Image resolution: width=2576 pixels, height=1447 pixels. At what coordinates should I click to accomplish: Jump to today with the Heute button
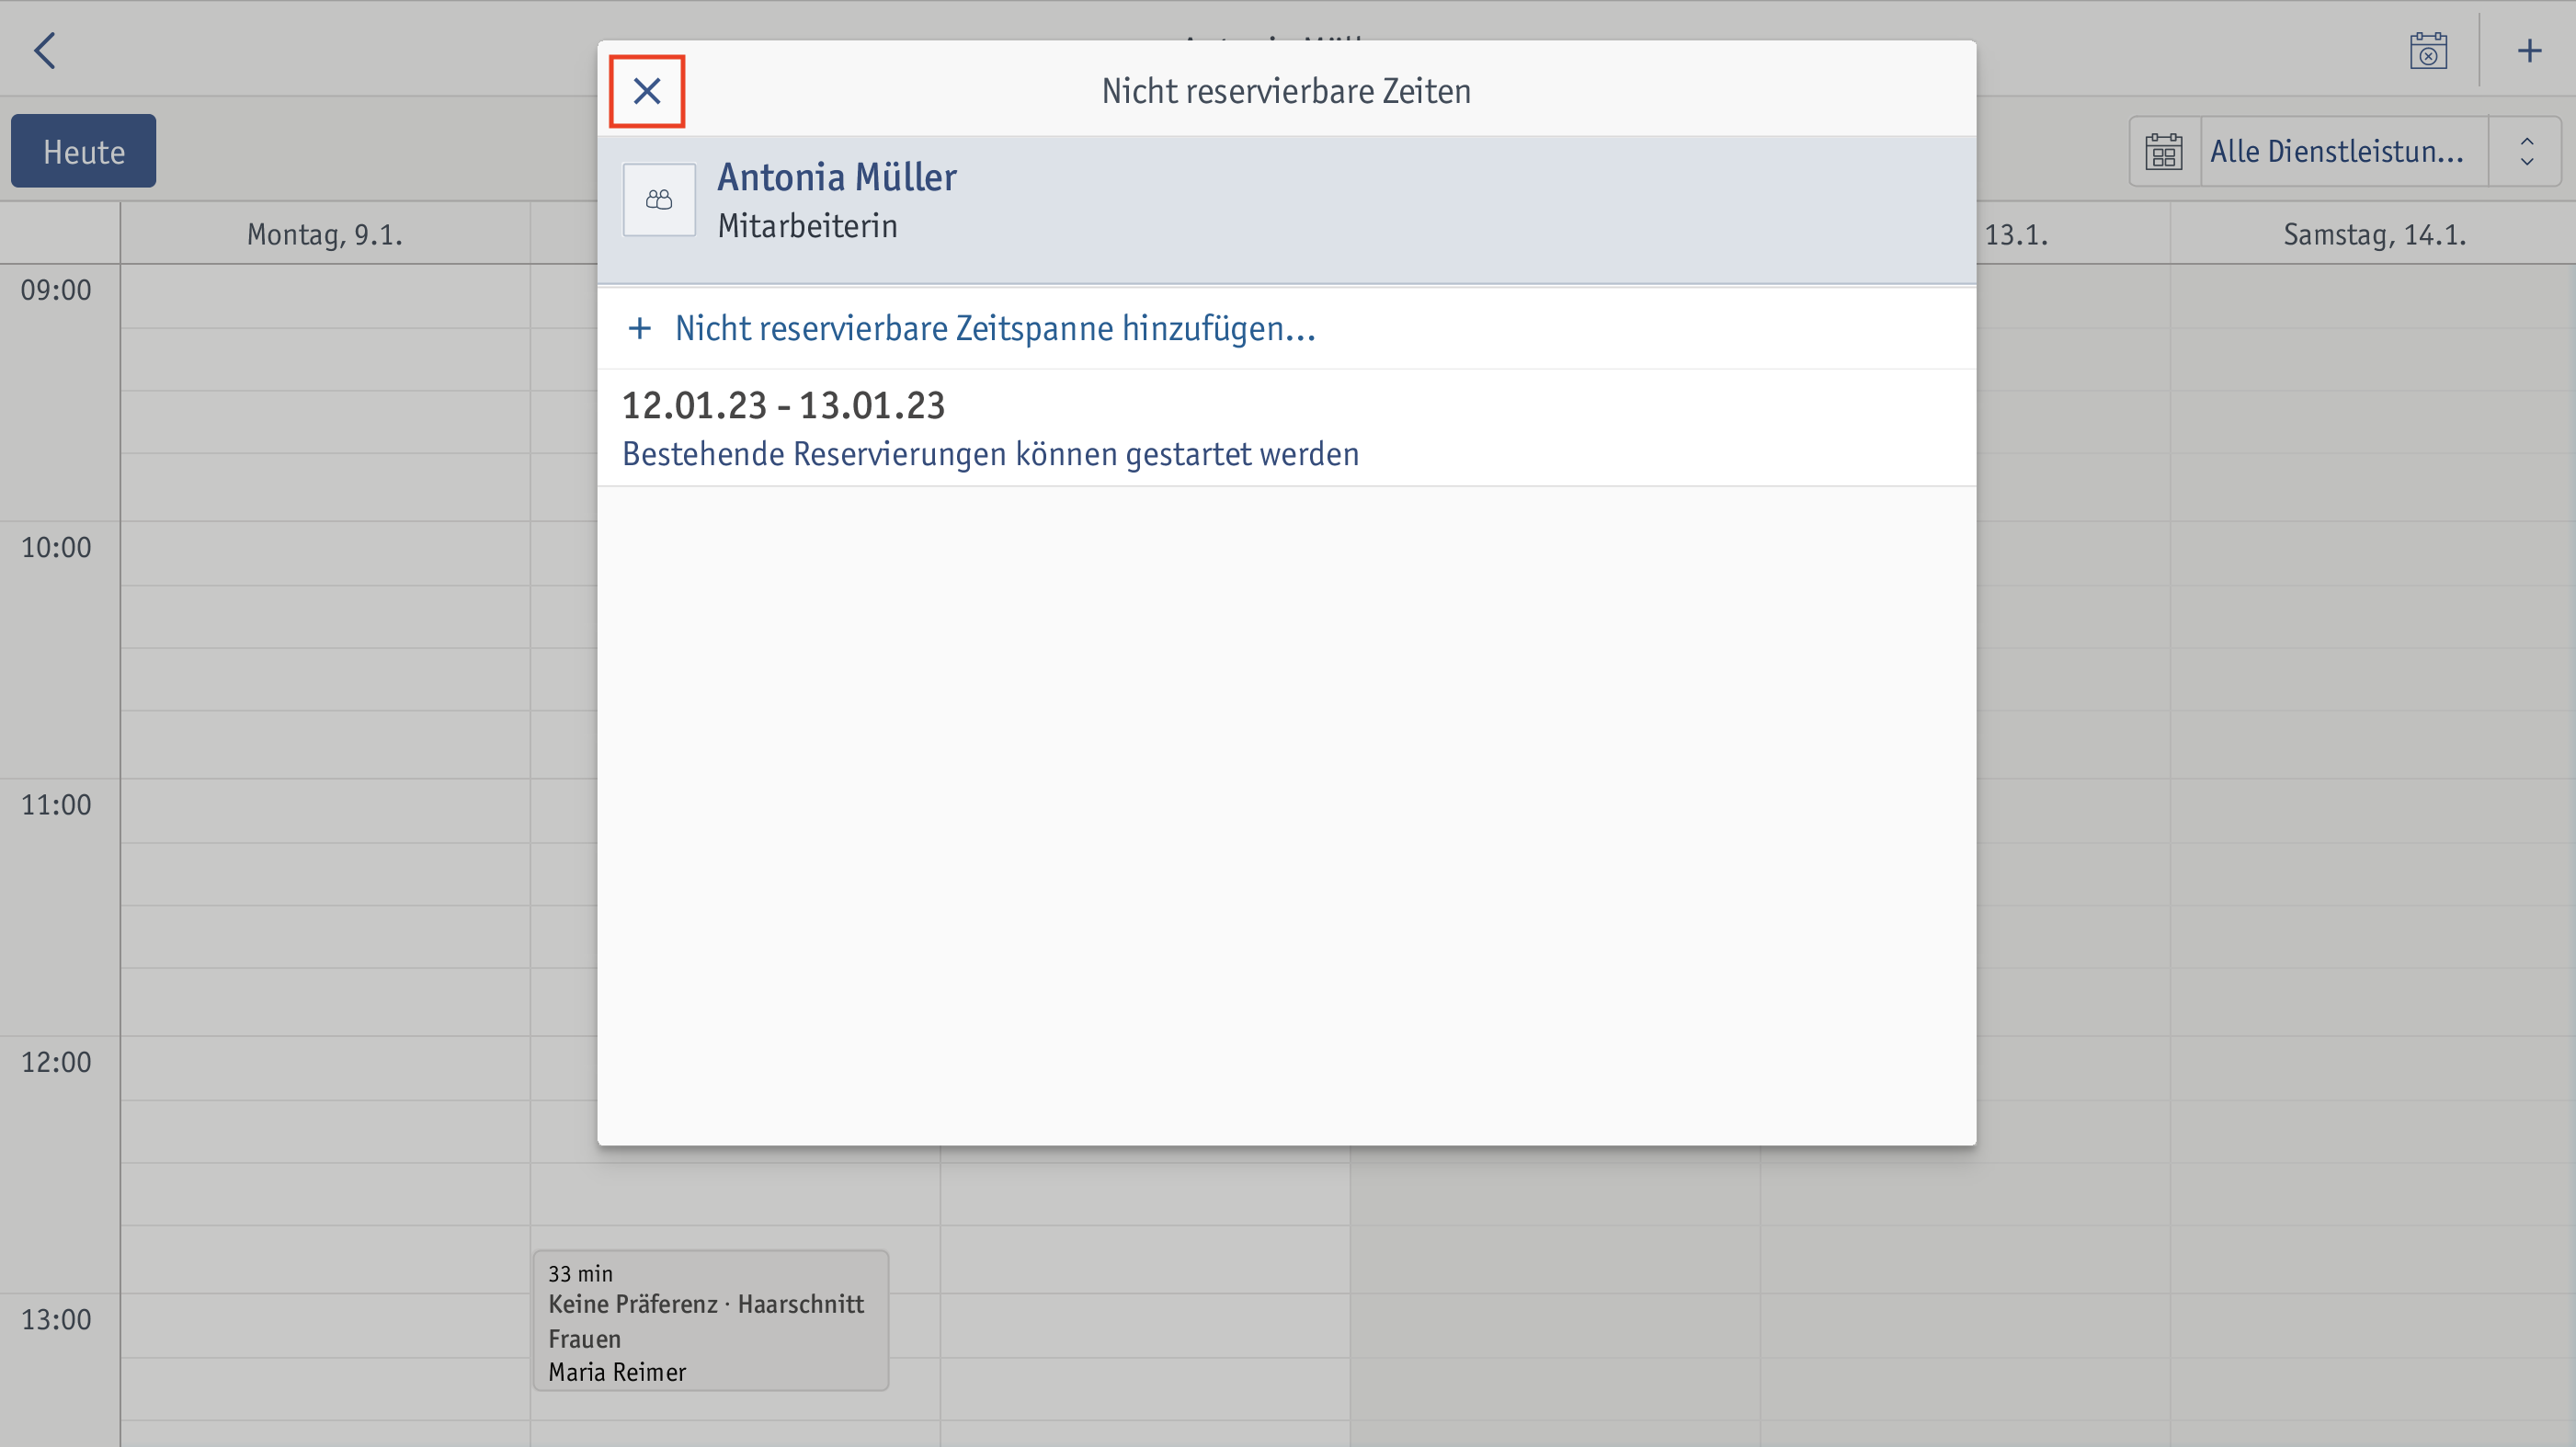coord(84,151)
